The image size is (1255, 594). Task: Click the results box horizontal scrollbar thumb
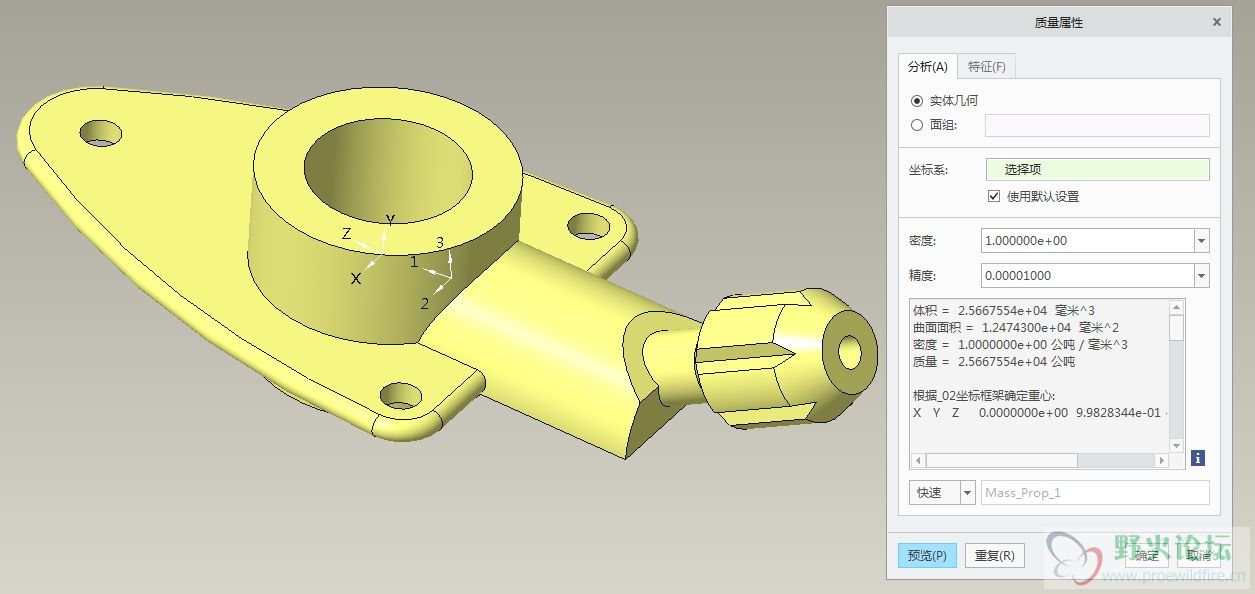click(x=1001, y=461)
